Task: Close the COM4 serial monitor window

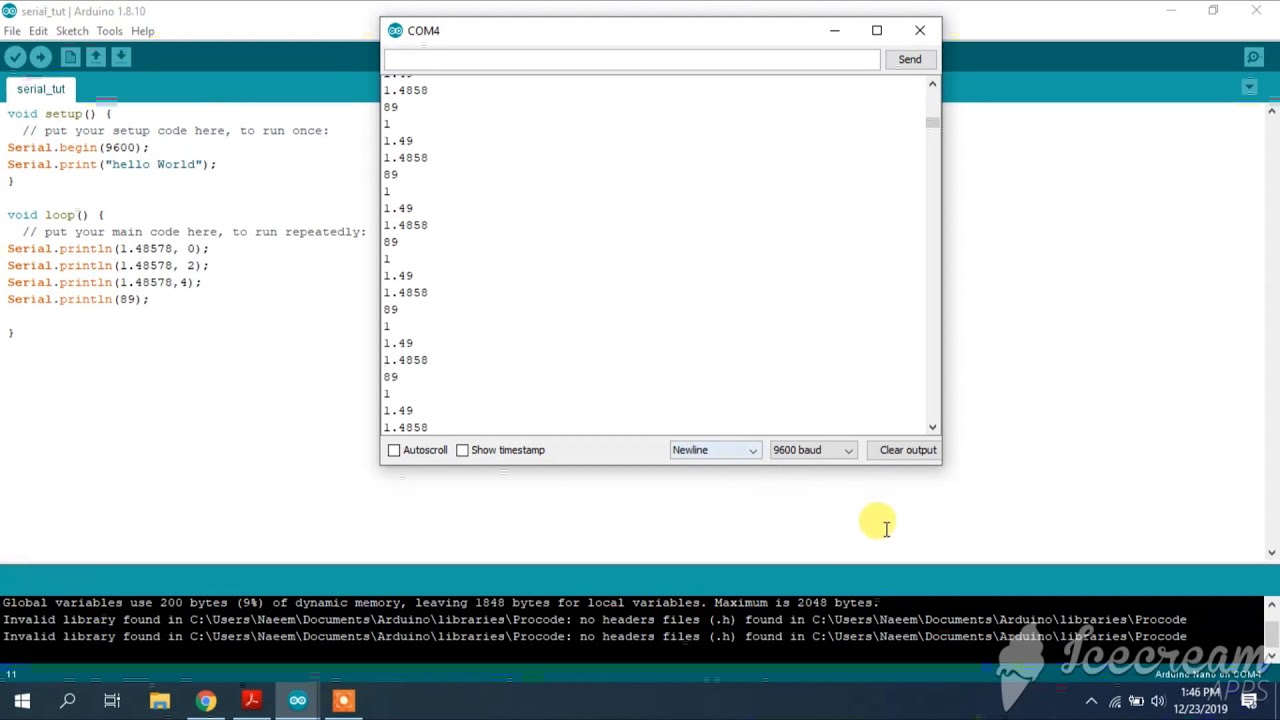Action: point(920,30)
